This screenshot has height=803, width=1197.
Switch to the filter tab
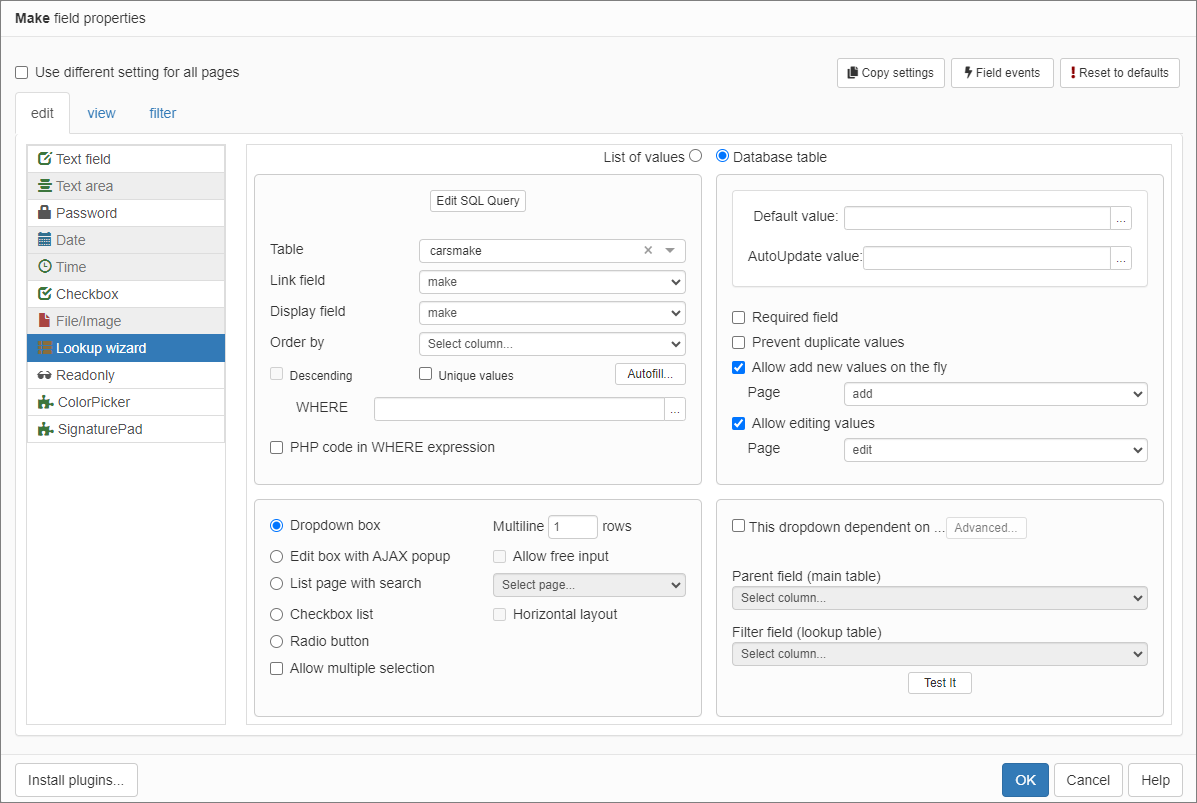click(x=162, y=113)
